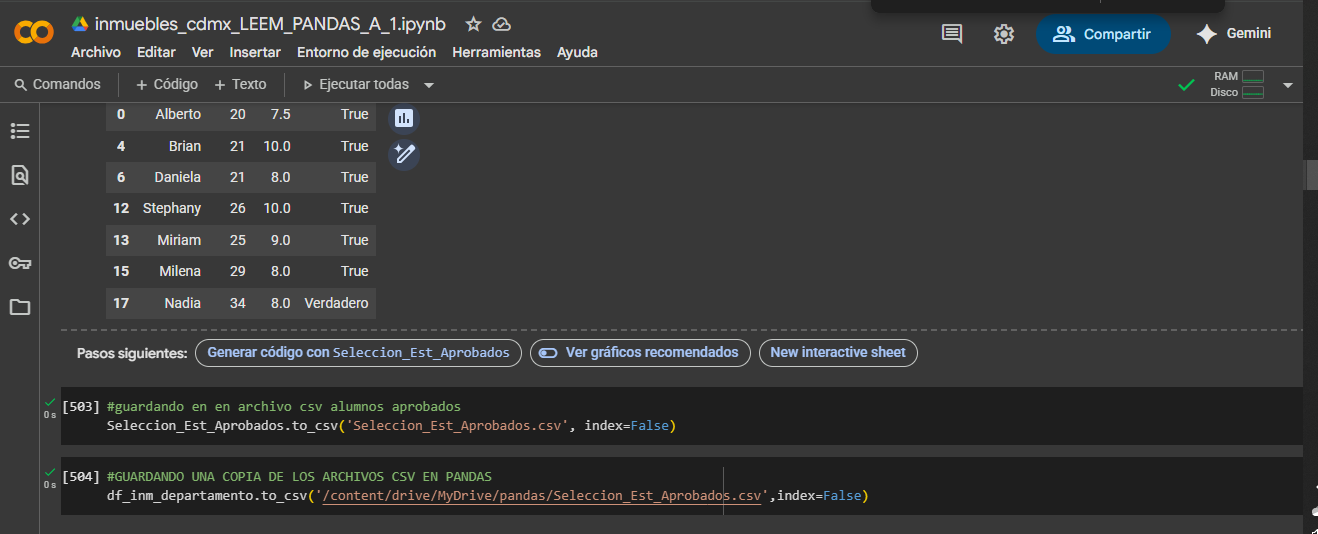Click the 'Miriam' table cell
Screen dimensions: 1318x534
click(179, 240)
